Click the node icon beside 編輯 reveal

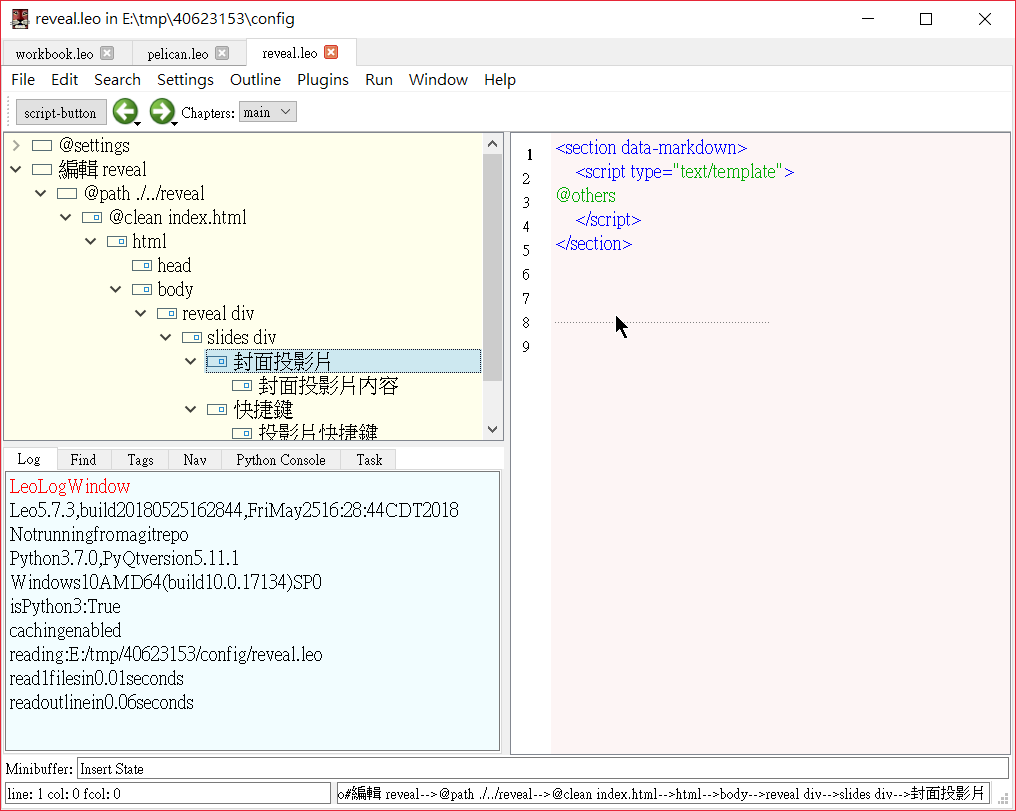(42, 170)
